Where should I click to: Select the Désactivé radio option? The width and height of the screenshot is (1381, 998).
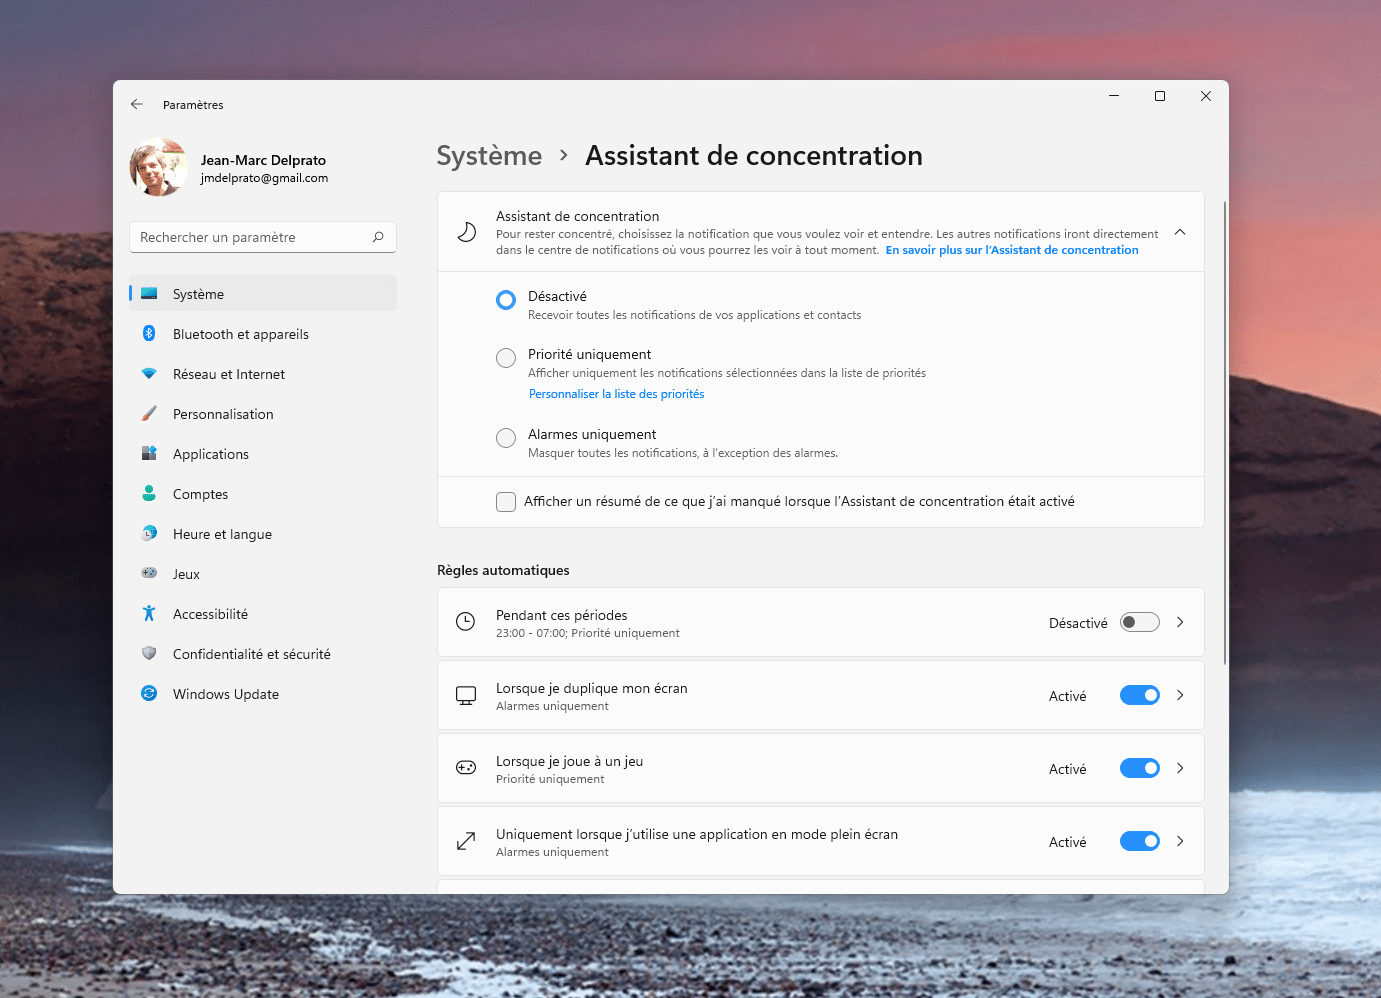point(506,300)
